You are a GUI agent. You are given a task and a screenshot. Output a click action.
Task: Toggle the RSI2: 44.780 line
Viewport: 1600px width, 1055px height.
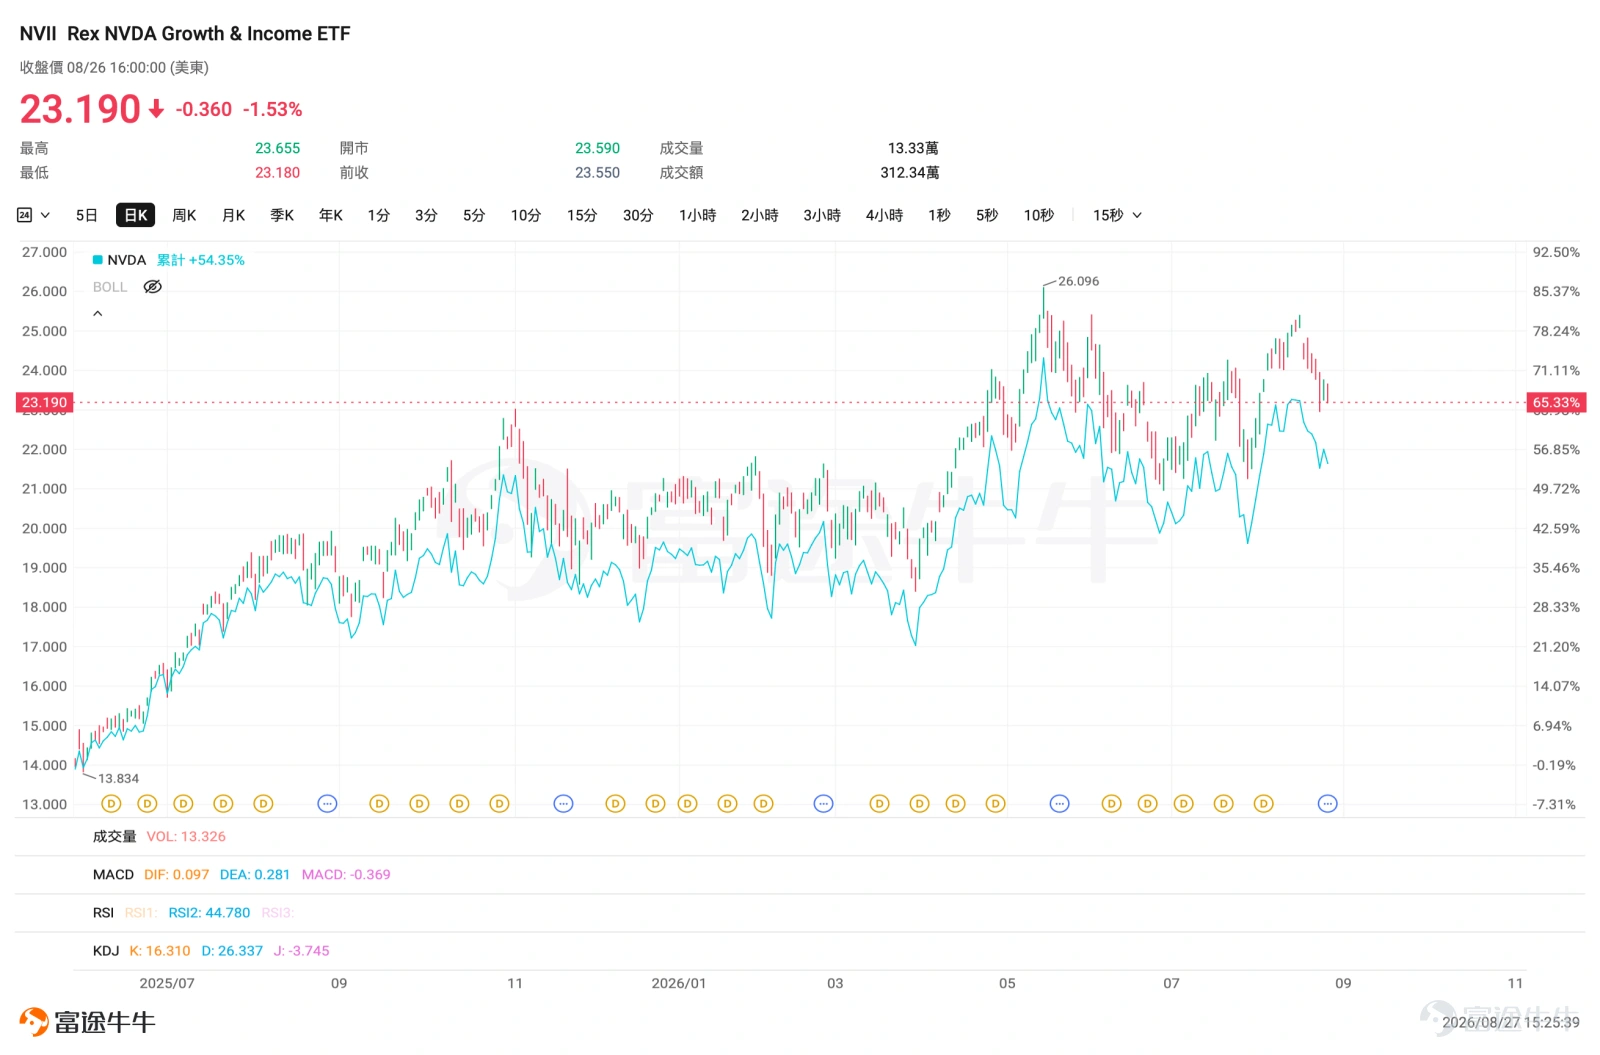[x=209, y=912]
